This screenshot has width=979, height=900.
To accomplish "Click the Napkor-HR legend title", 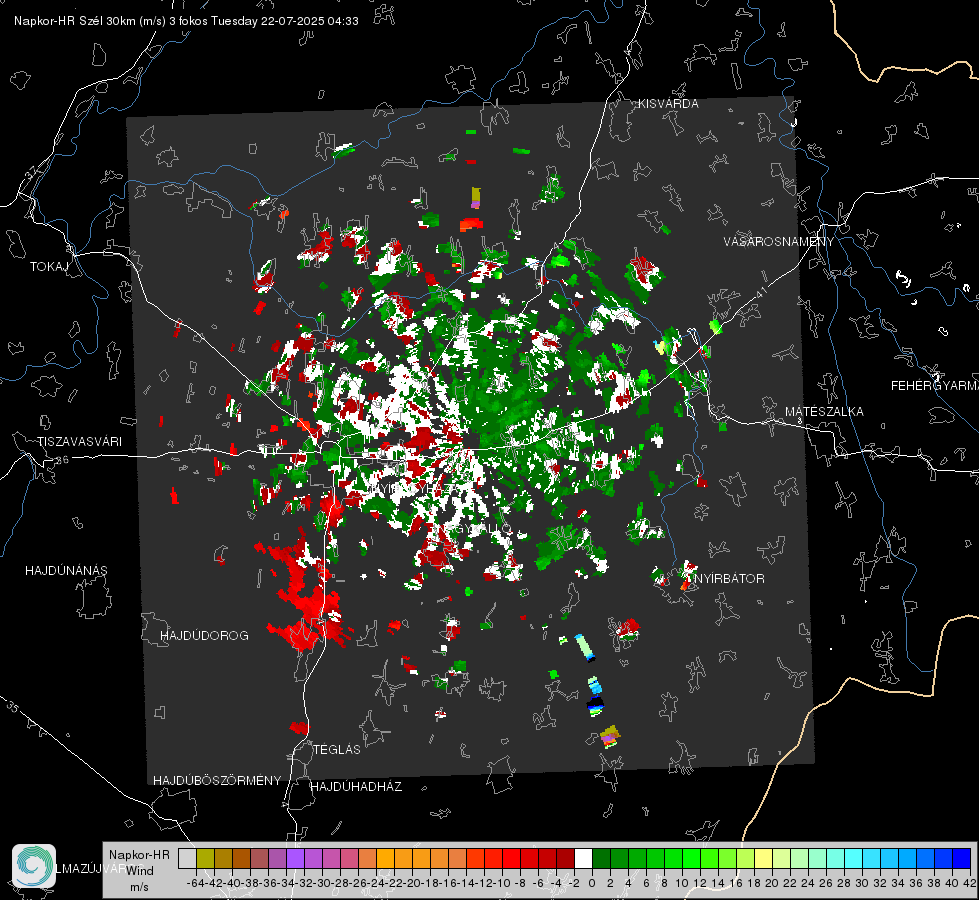I will pyautogui.click(x=139, y=855).
